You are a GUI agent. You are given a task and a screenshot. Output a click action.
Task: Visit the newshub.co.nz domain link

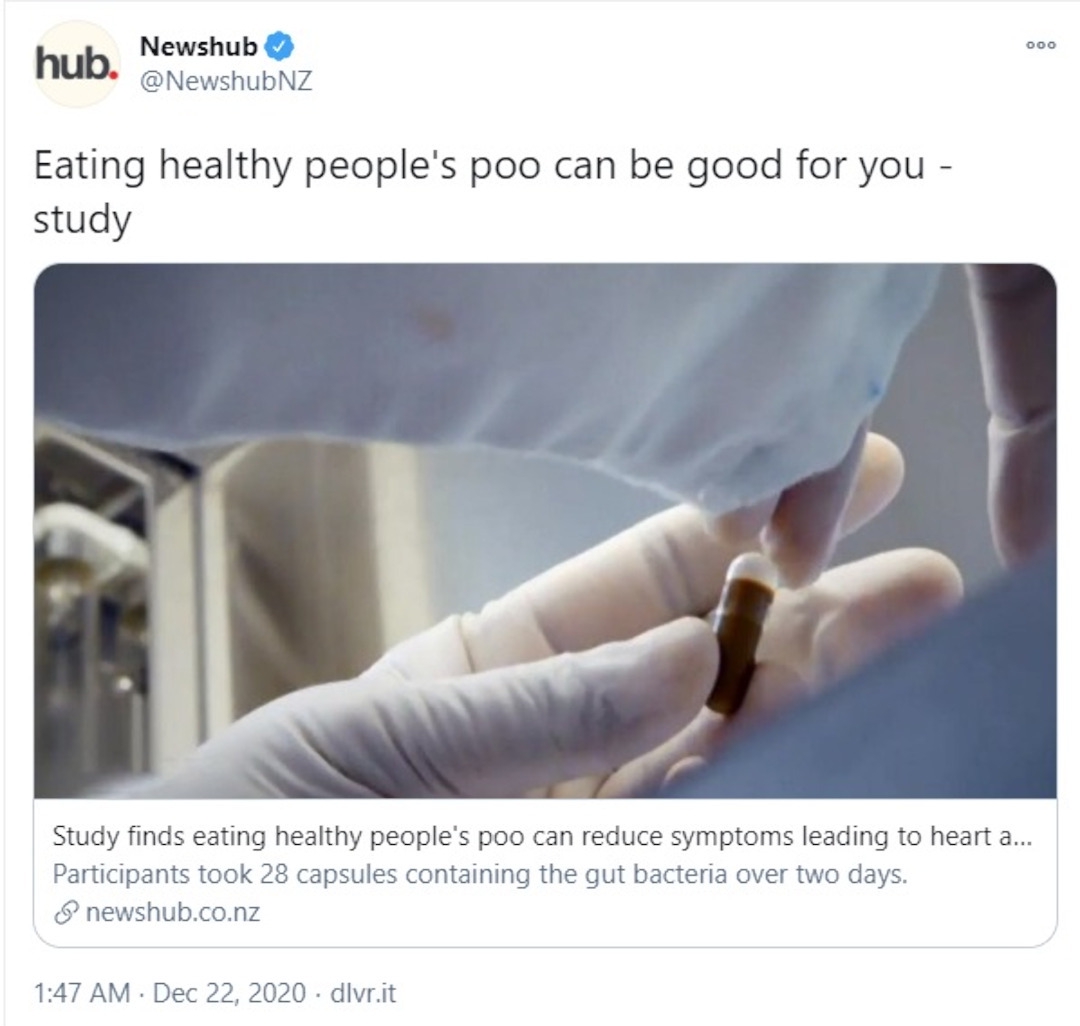tap(173, 912)
